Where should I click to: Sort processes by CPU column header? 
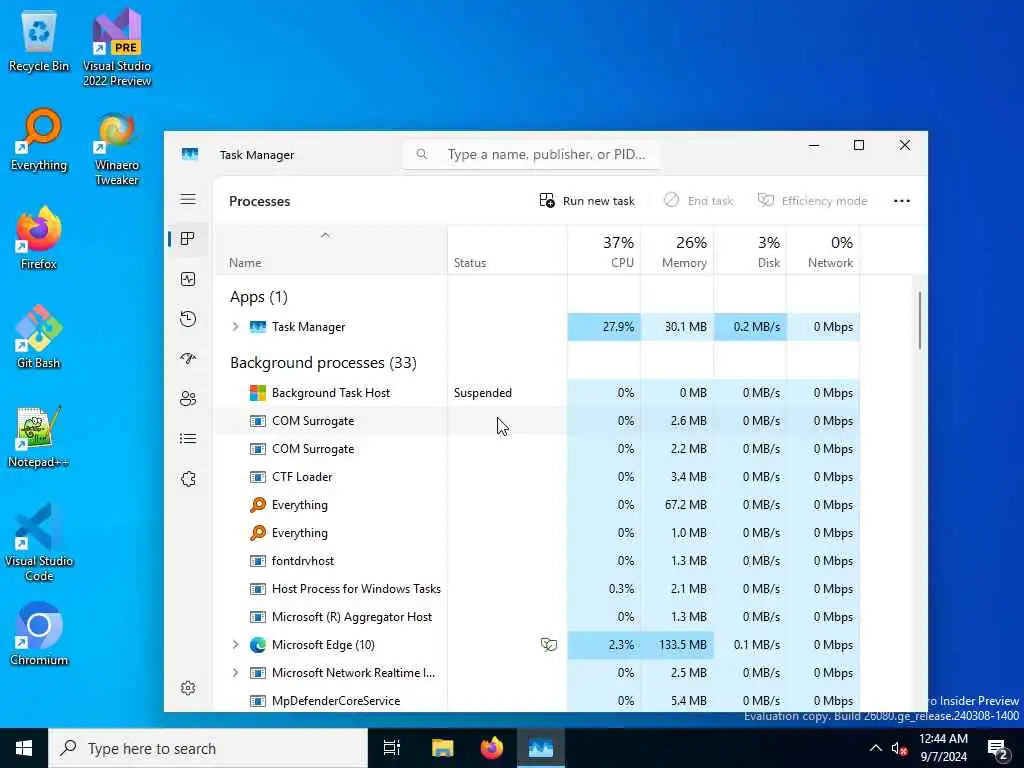click(605, 251)
